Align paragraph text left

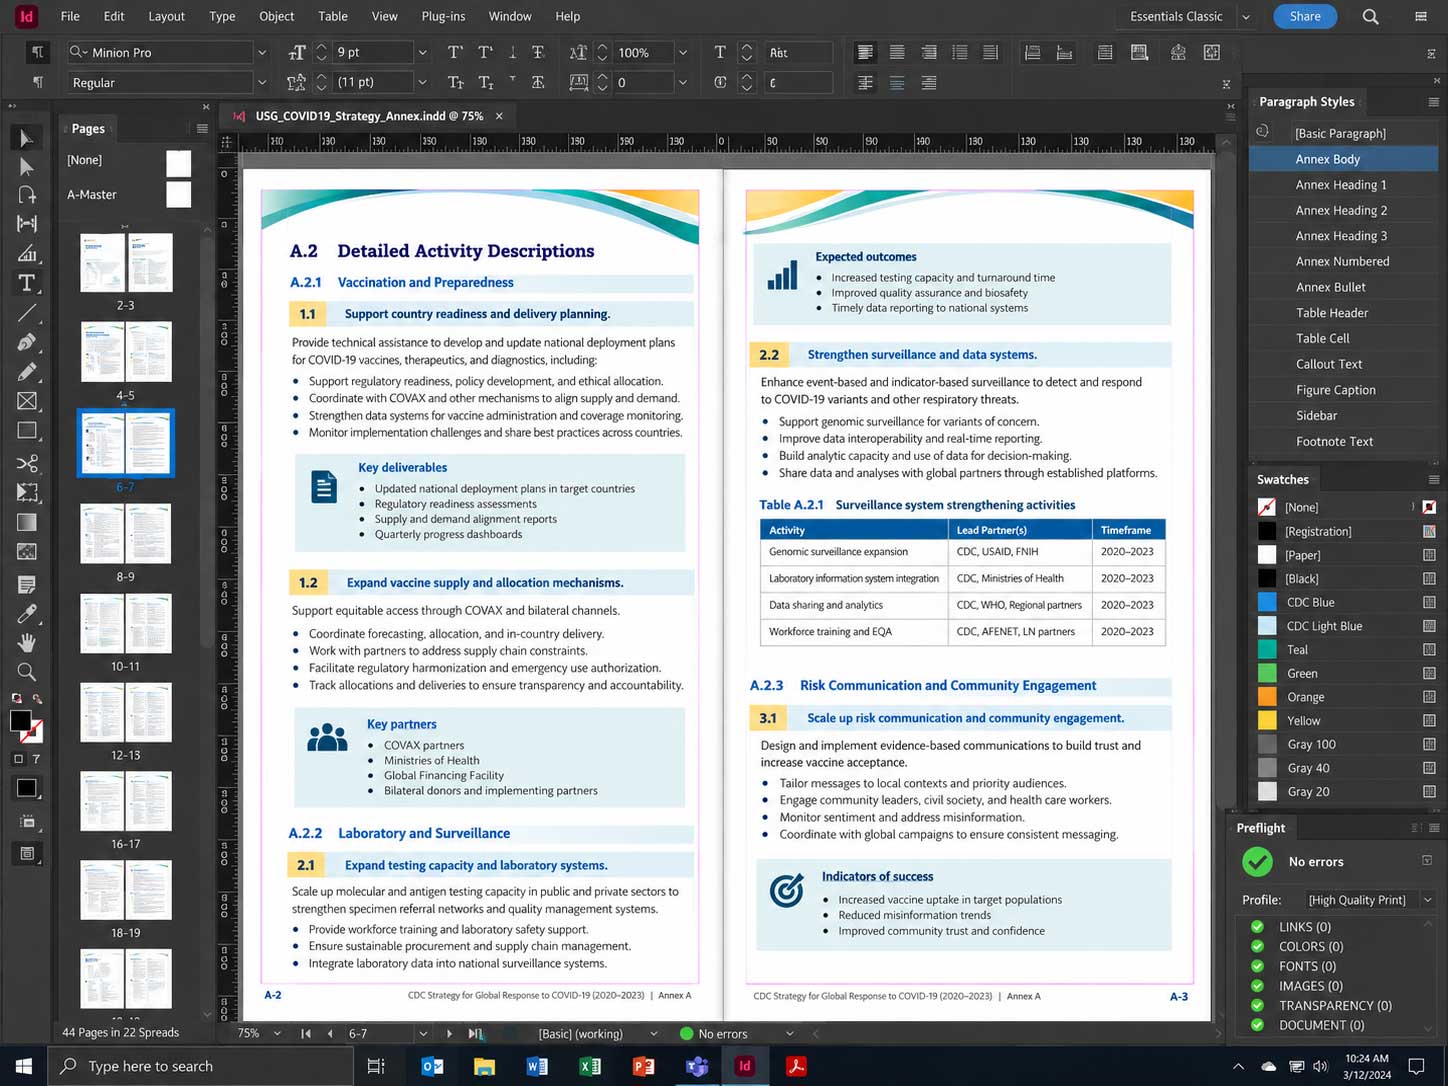865,52
